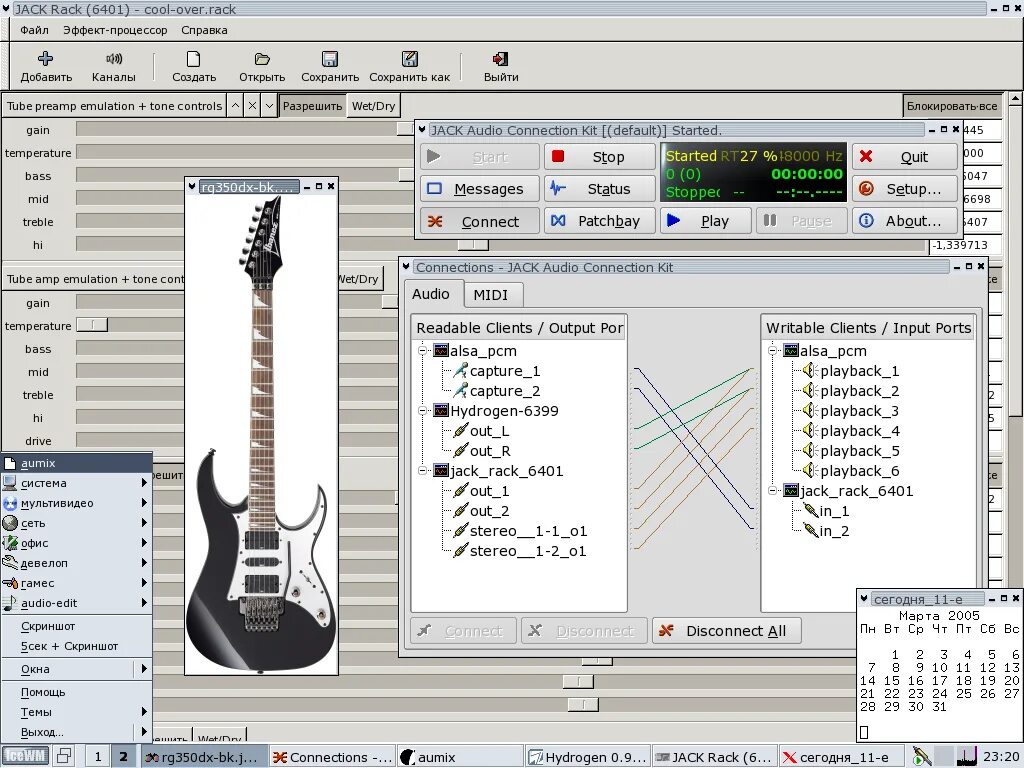Click Quit button in JACK control

coord(904,157)
